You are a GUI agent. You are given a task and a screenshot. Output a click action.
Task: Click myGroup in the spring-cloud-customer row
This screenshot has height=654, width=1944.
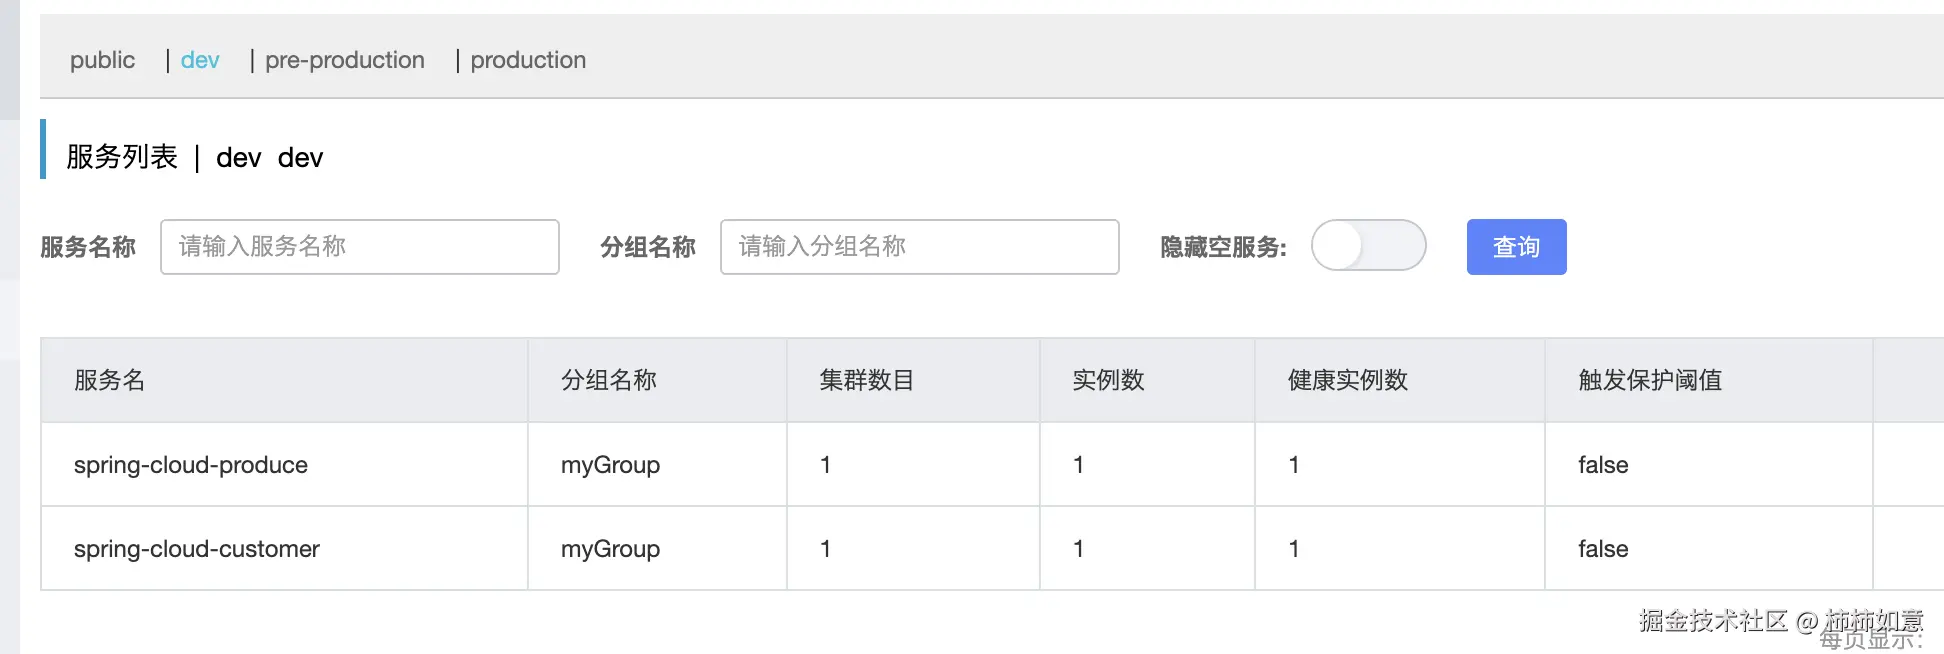click(610, 549)
